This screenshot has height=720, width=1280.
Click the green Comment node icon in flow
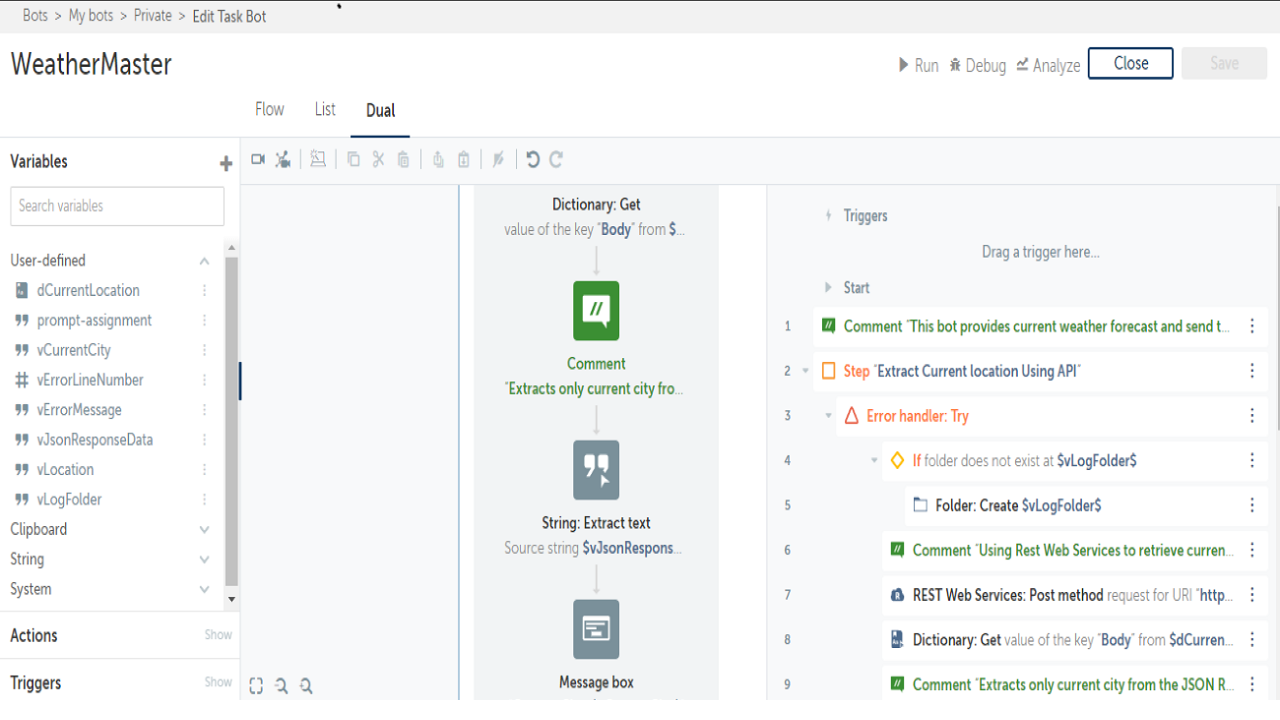pyautogui.click(x=596, y=311)
